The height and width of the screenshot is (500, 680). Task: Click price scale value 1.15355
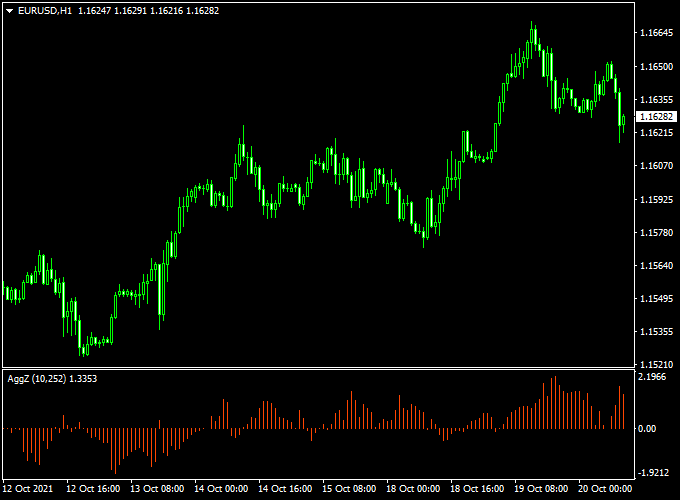tap(657, 332)
